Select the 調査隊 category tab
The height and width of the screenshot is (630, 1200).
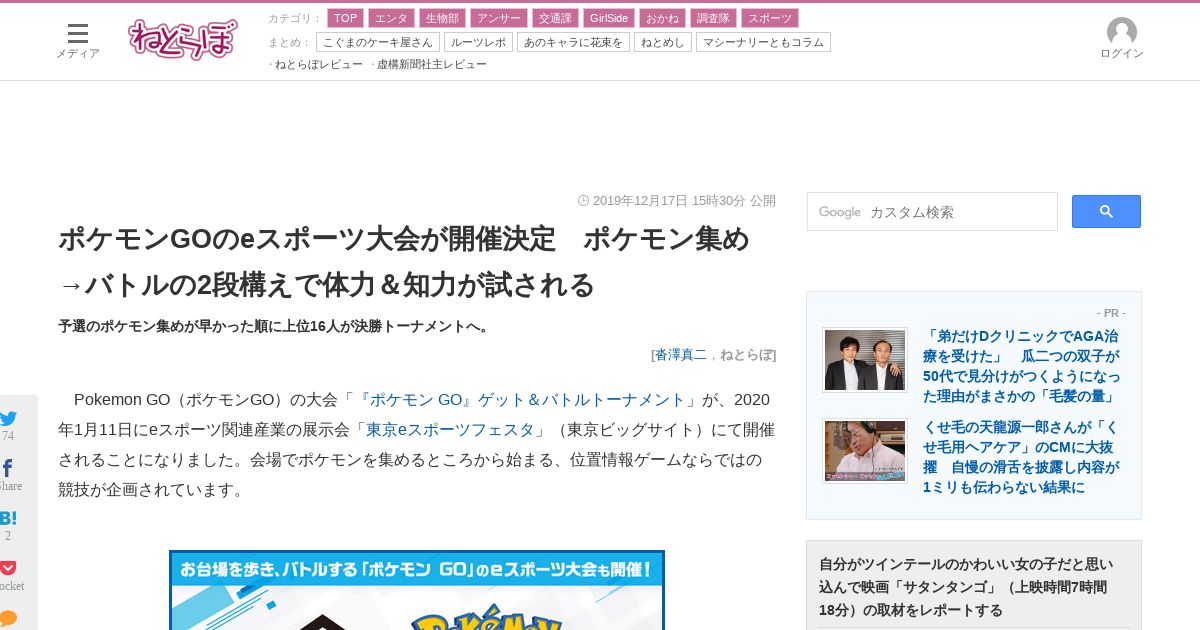point(713,18)
